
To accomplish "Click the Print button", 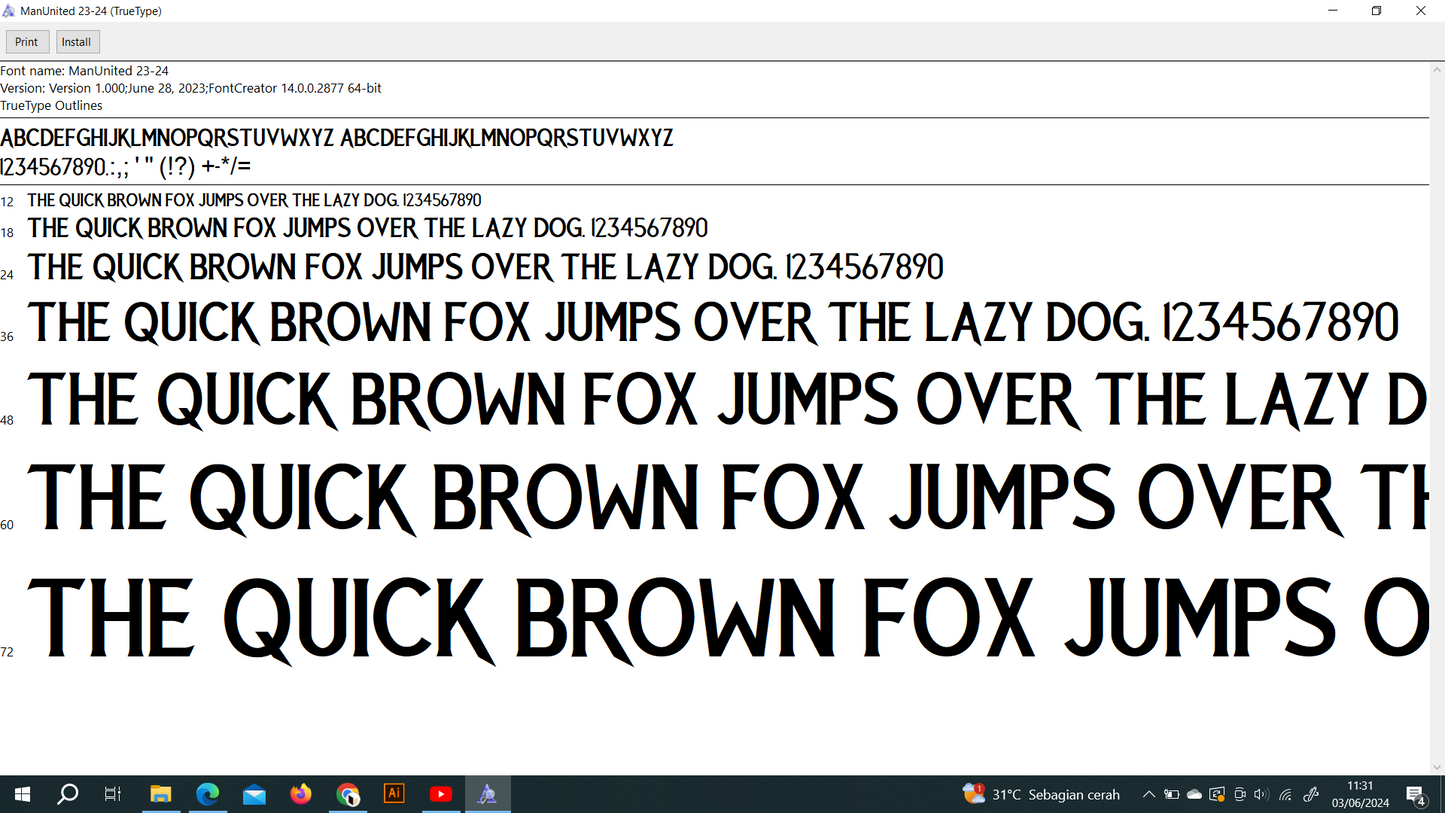I will pos(27,42).
